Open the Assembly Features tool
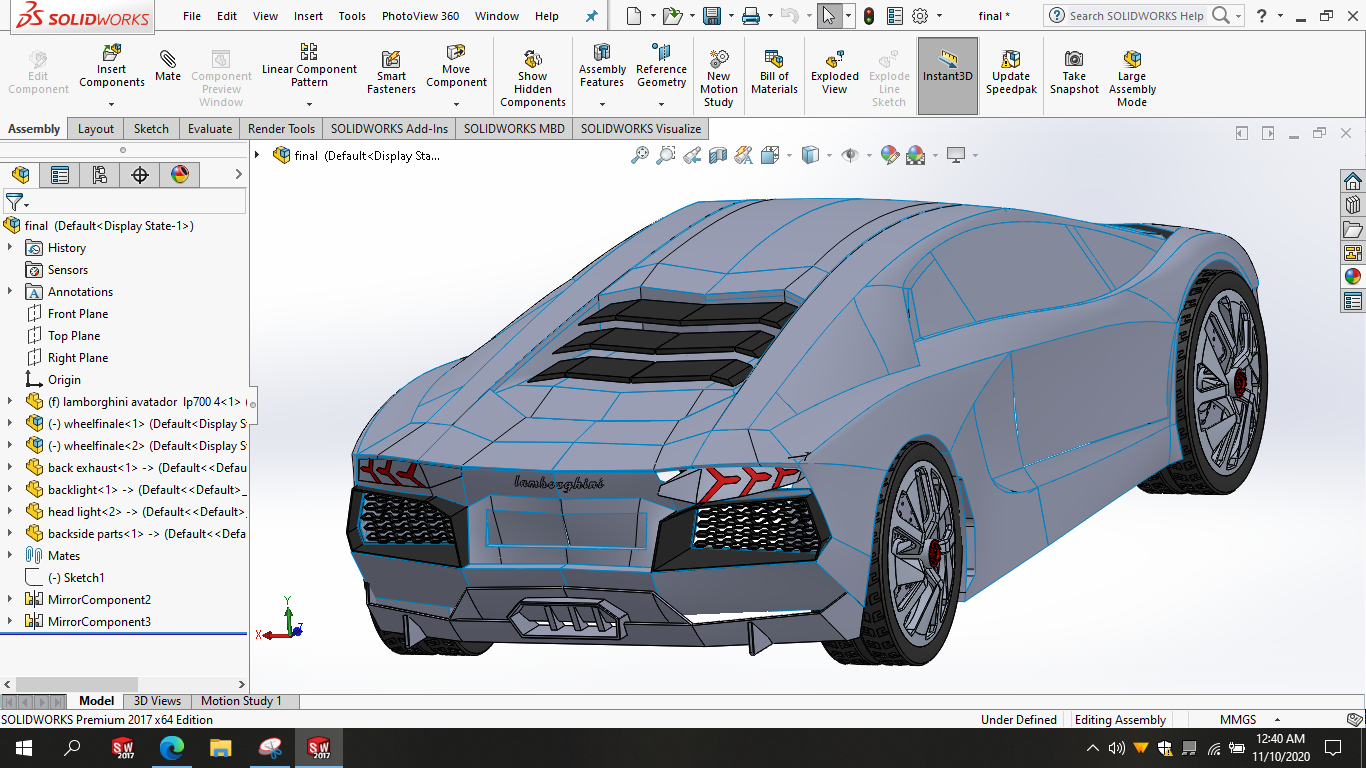The width and height of the screenshot is (1366, 768). 602,66
